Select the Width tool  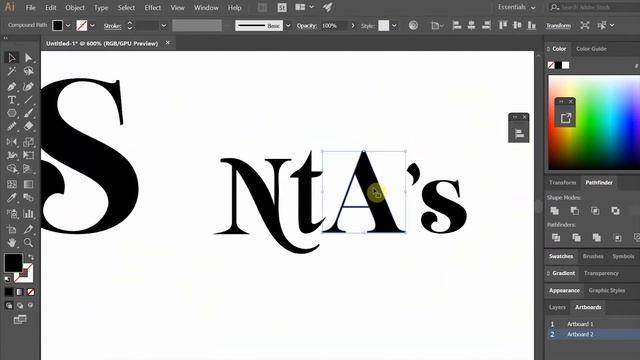(x=11, y=155)
